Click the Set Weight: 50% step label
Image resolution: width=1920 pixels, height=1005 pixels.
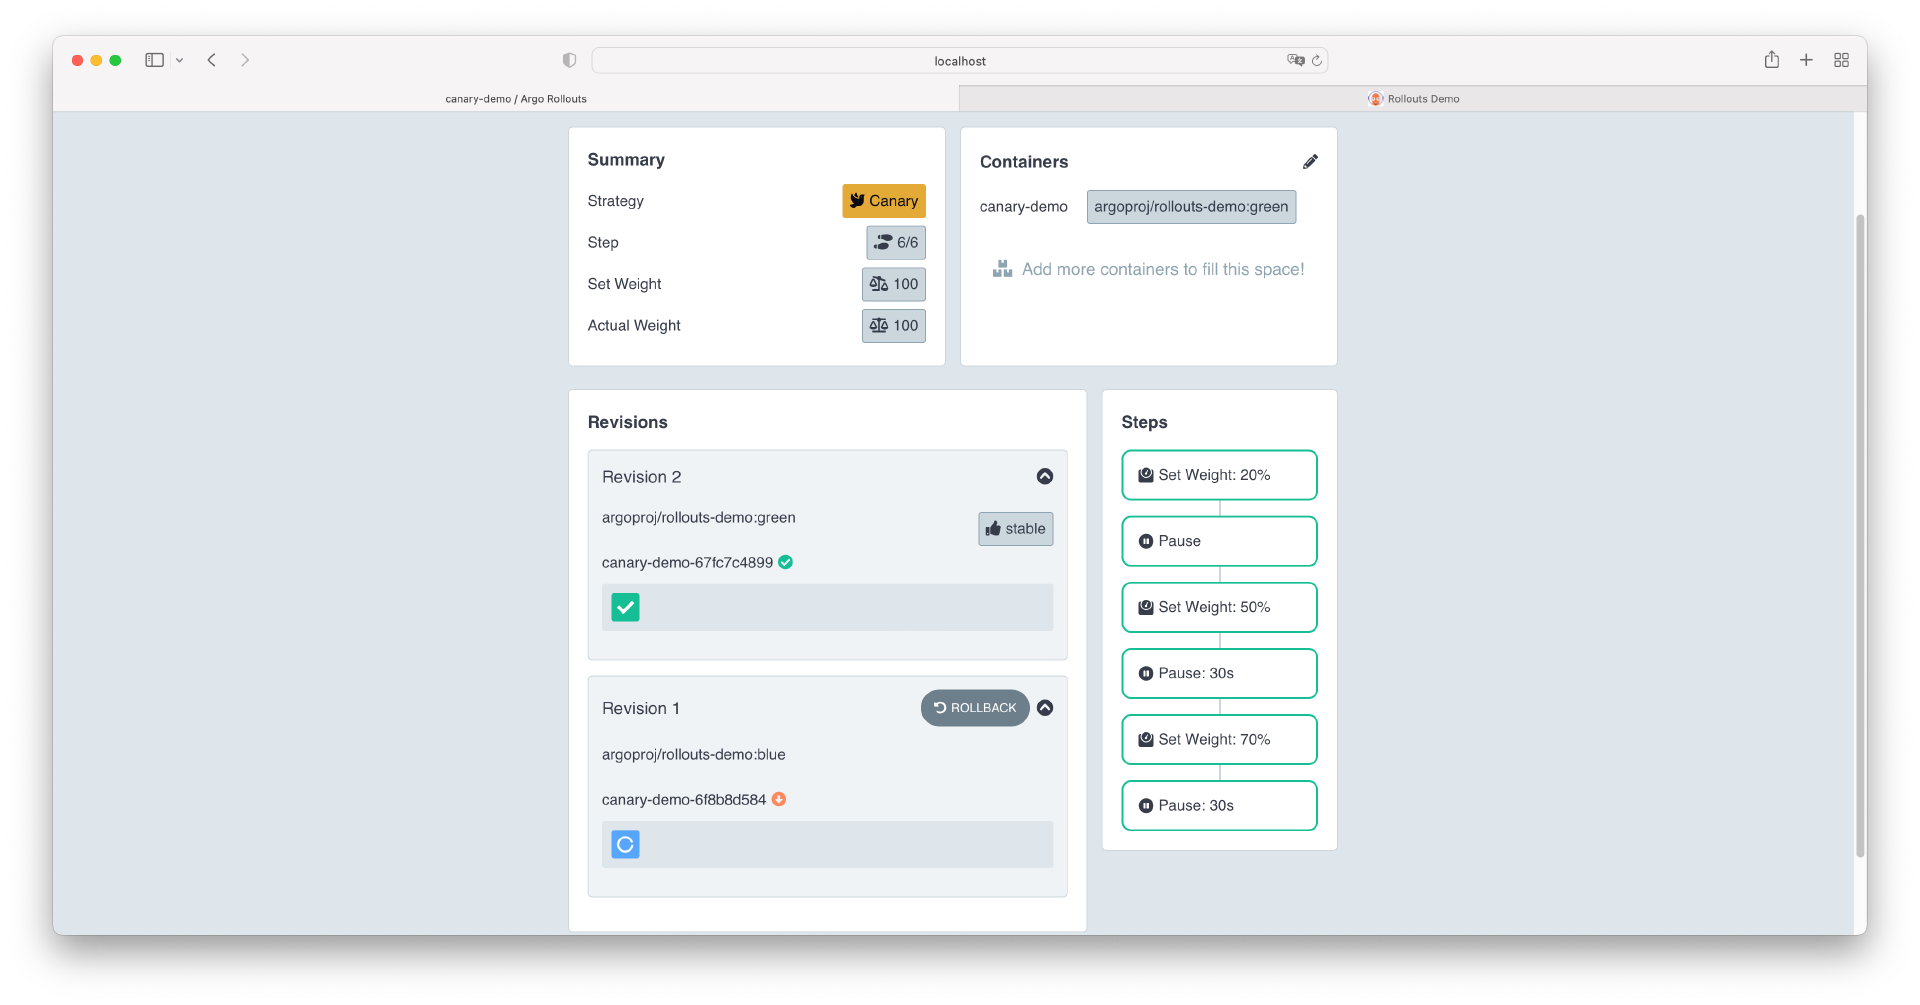(x=1214, y=607)
